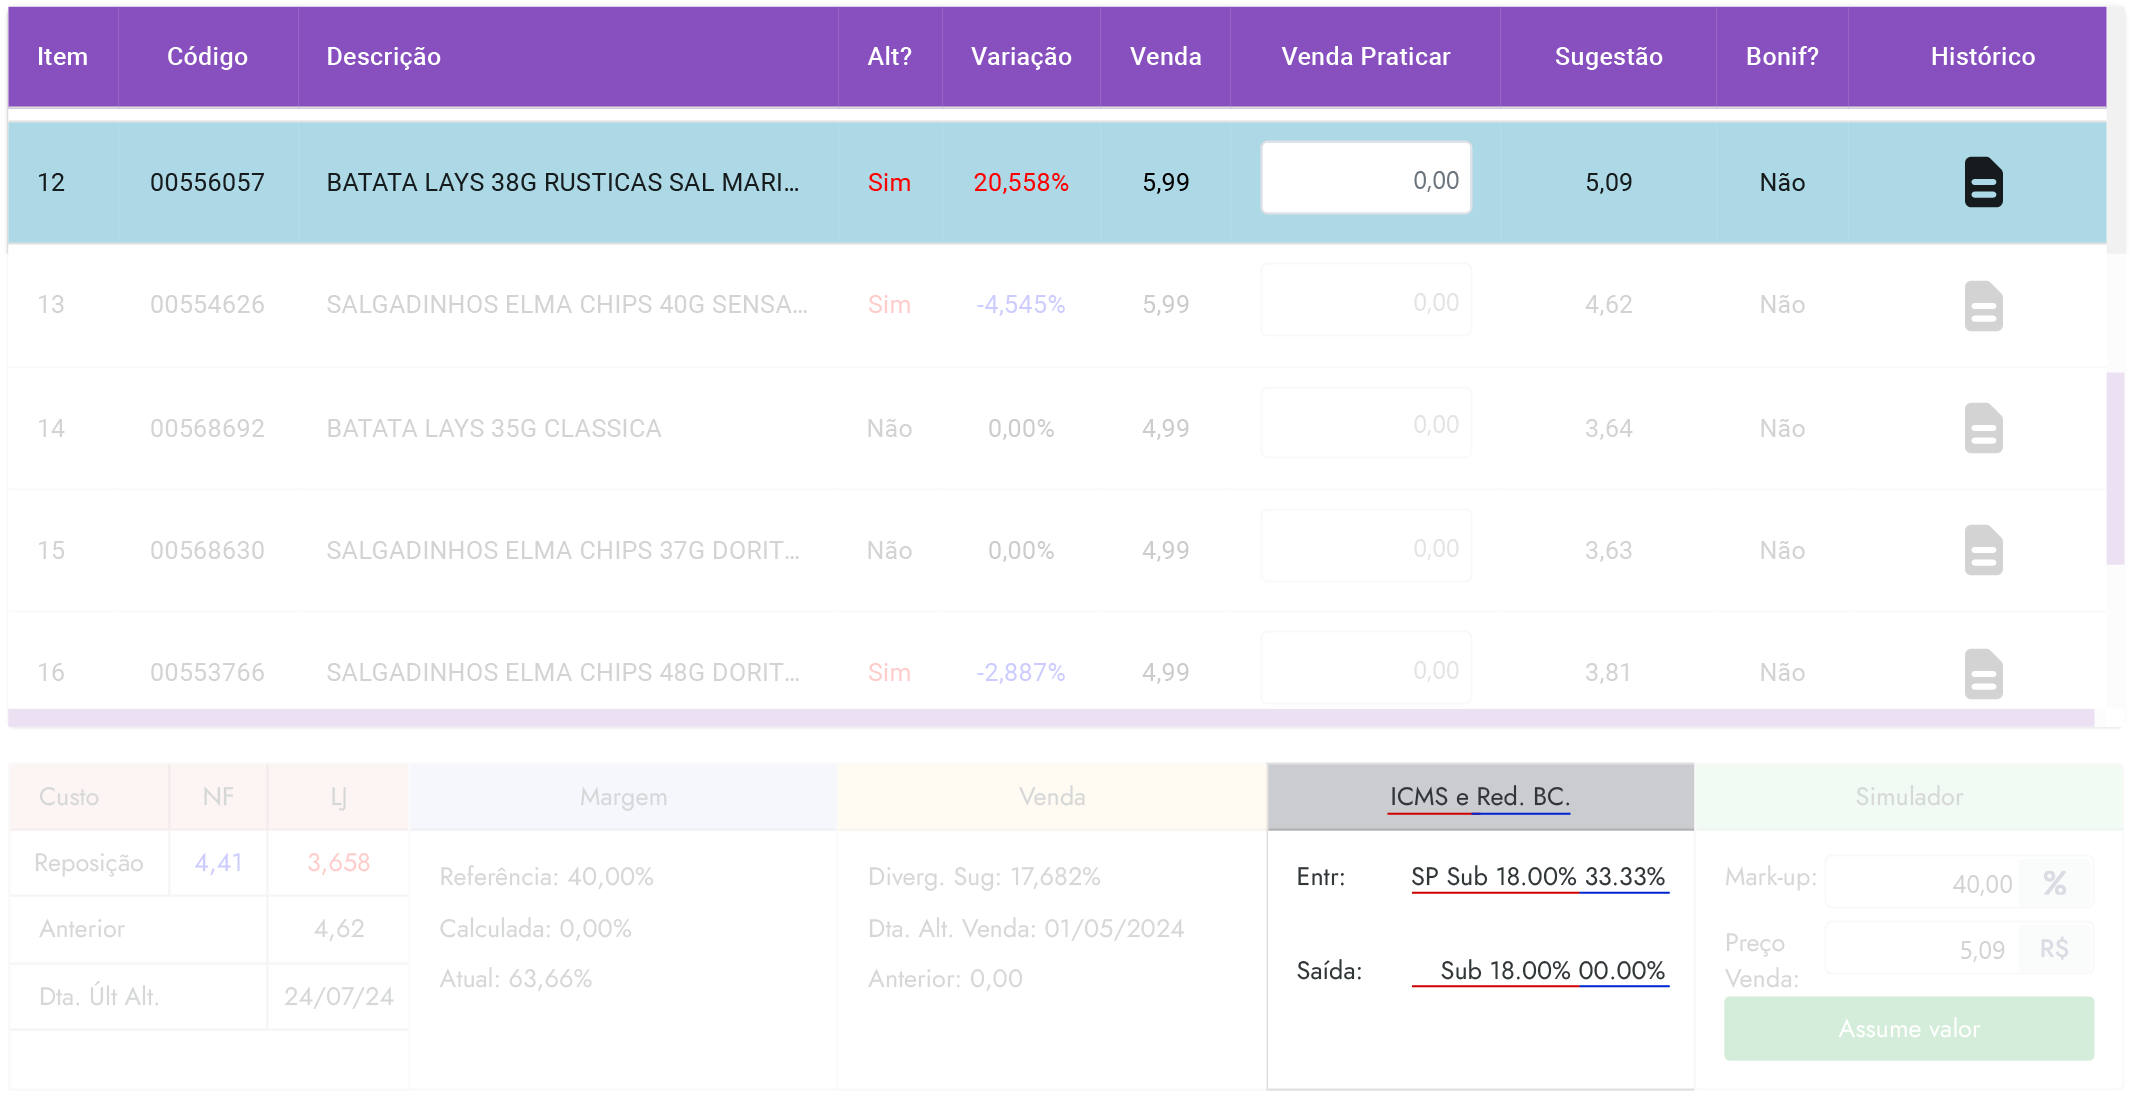Click R$ symbol beside Preço Venda field
The height and width of the screenshot is (1108, 2135).
coord(2054,949)
